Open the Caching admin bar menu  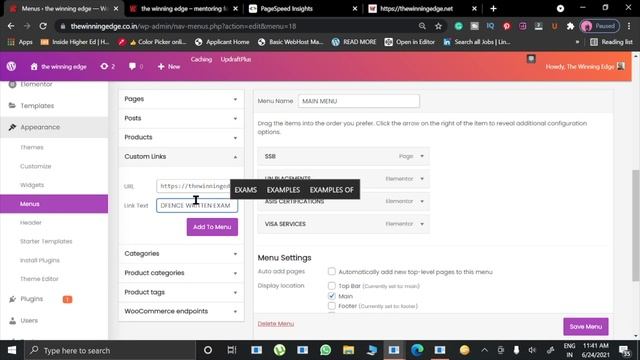pos(201,59)
